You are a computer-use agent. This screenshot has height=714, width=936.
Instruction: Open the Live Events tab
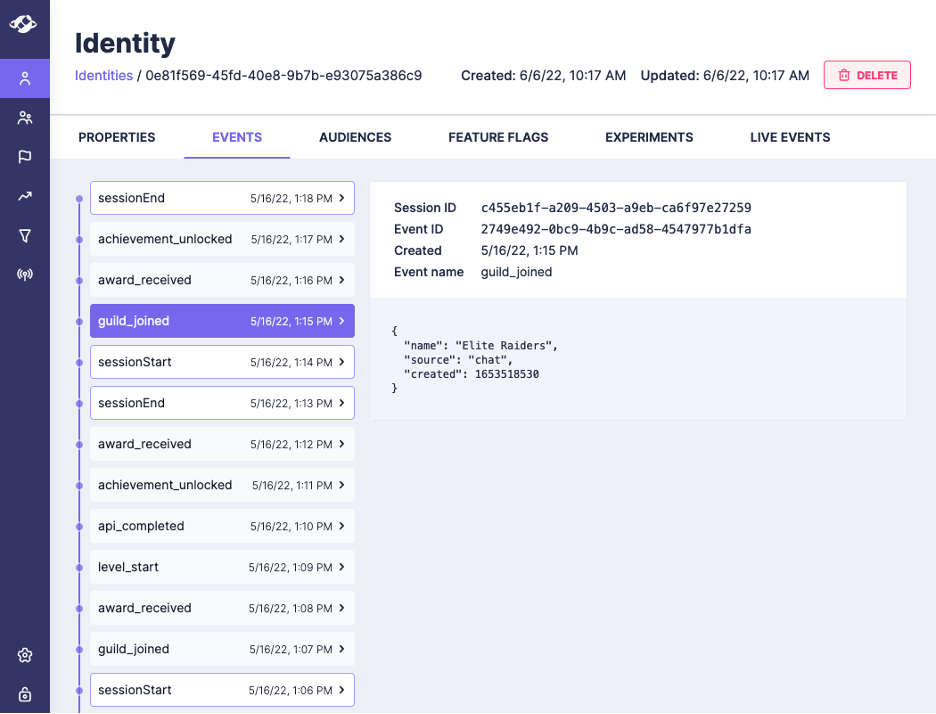pos(790,137)
